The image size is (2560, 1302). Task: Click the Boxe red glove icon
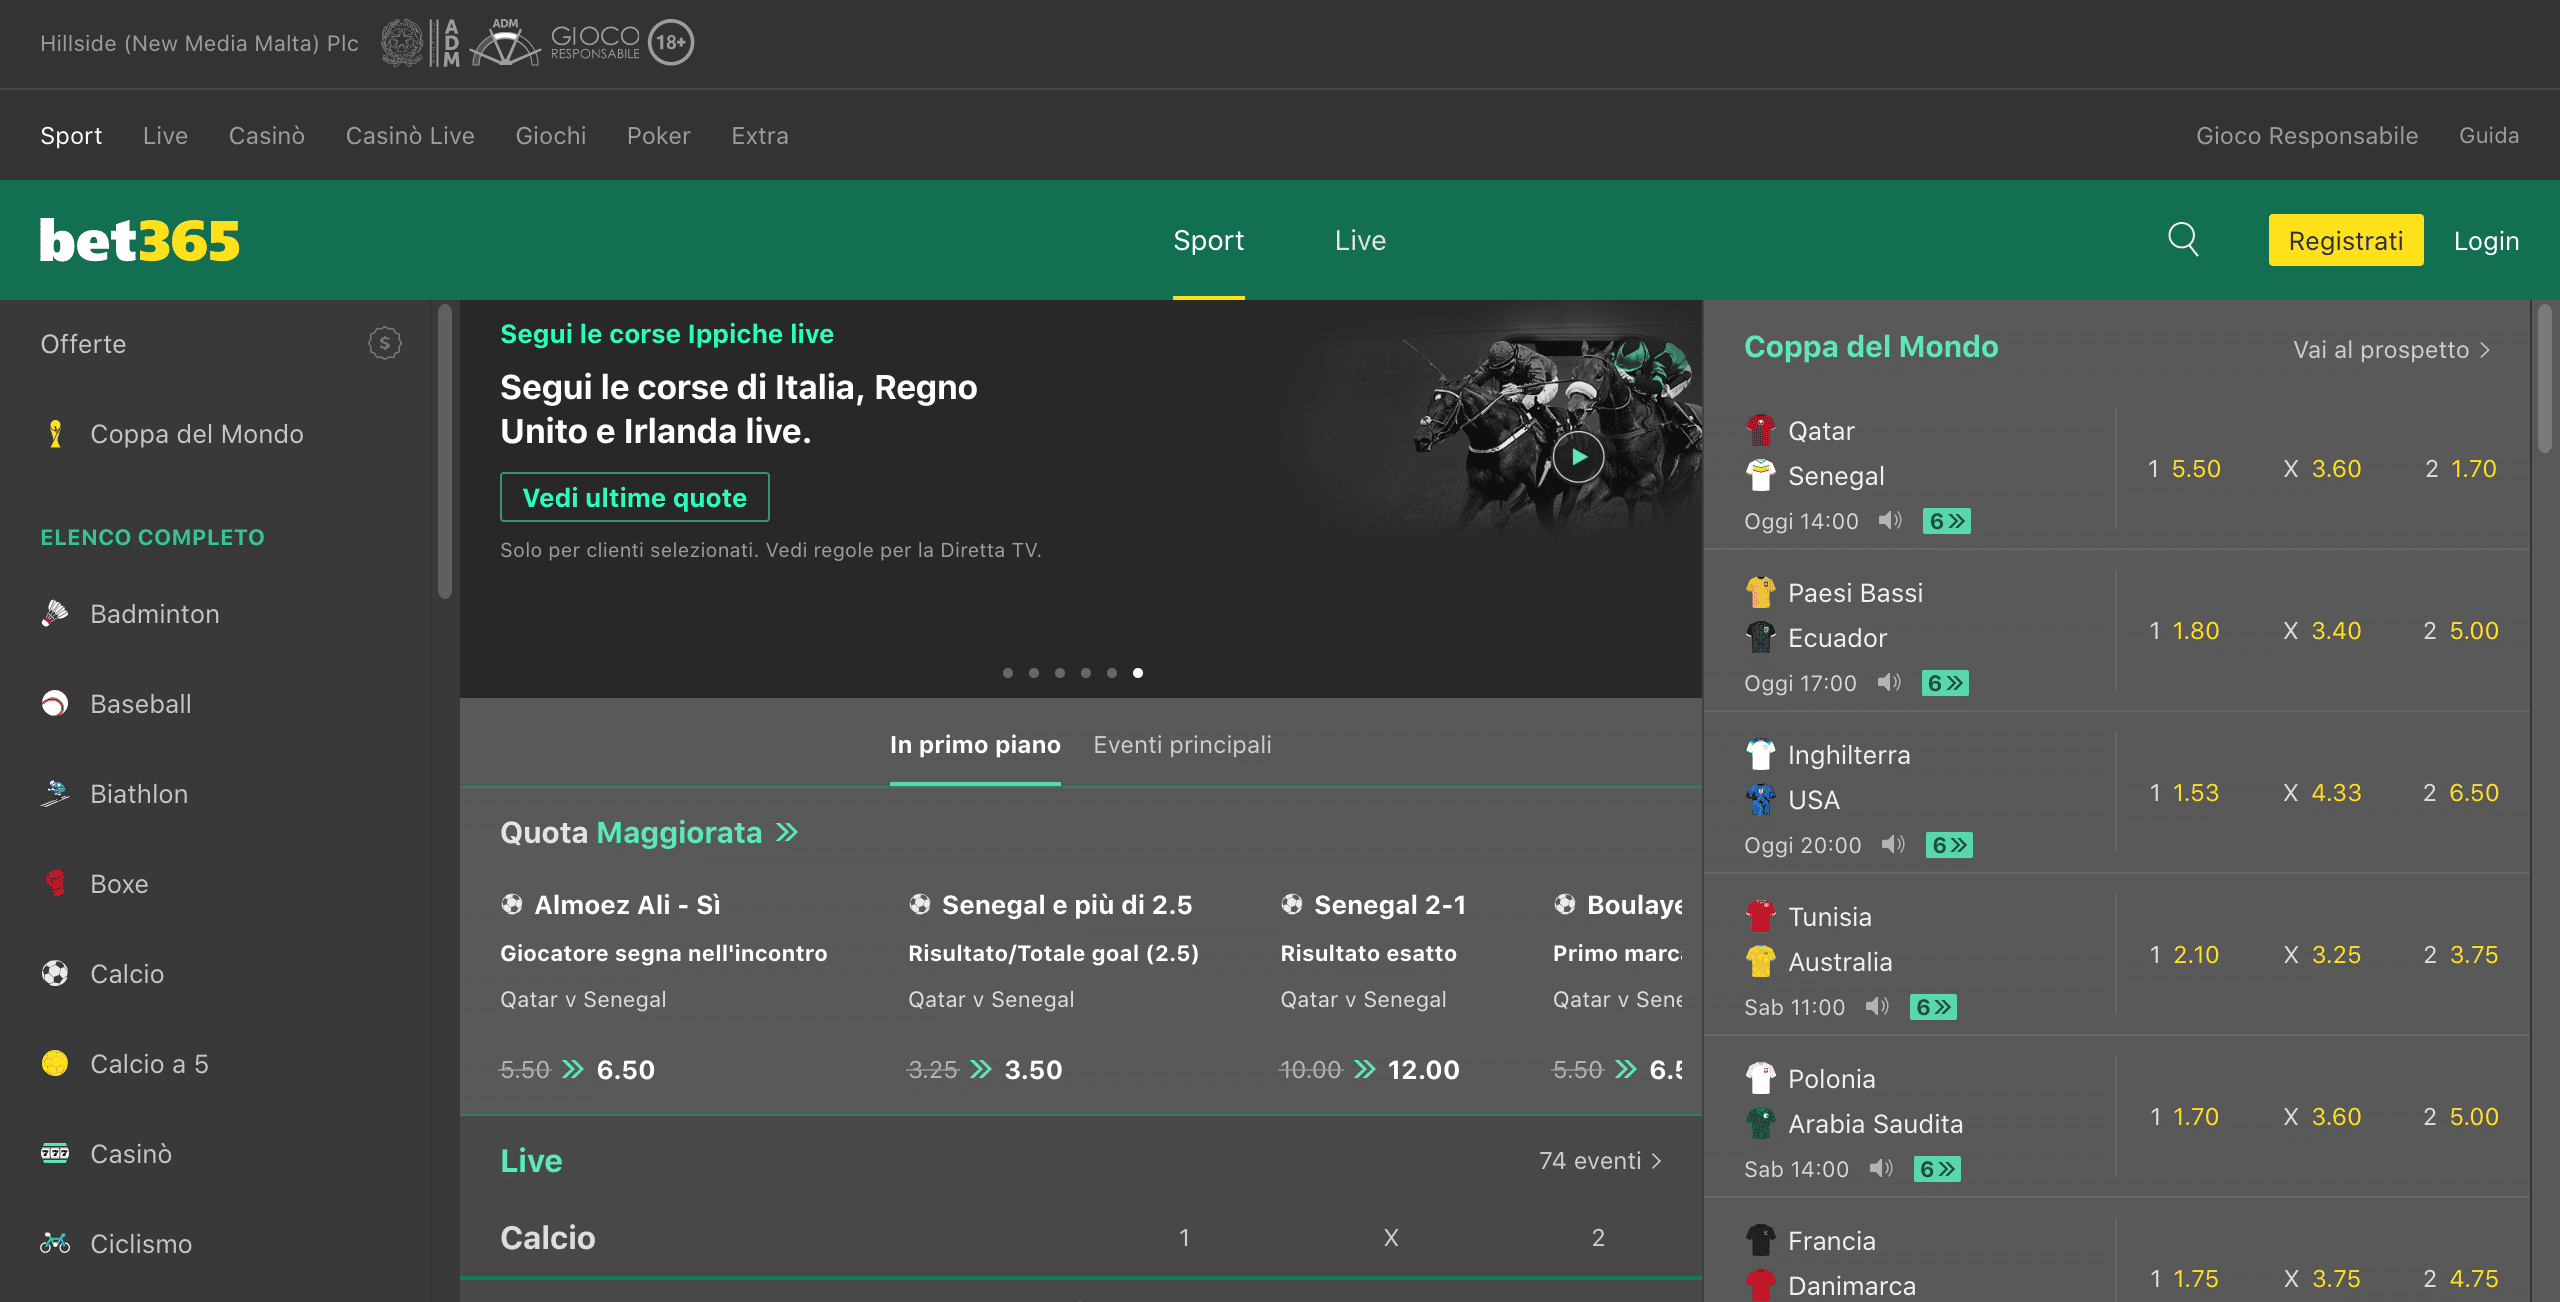(x=55, y=883)
